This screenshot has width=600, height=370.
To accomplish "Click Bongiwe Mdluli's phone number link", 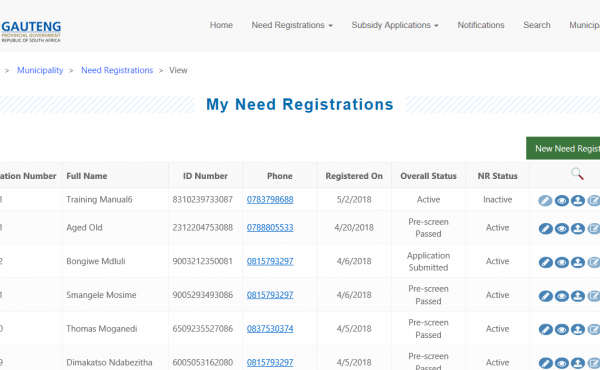I will tap(270, 261).
